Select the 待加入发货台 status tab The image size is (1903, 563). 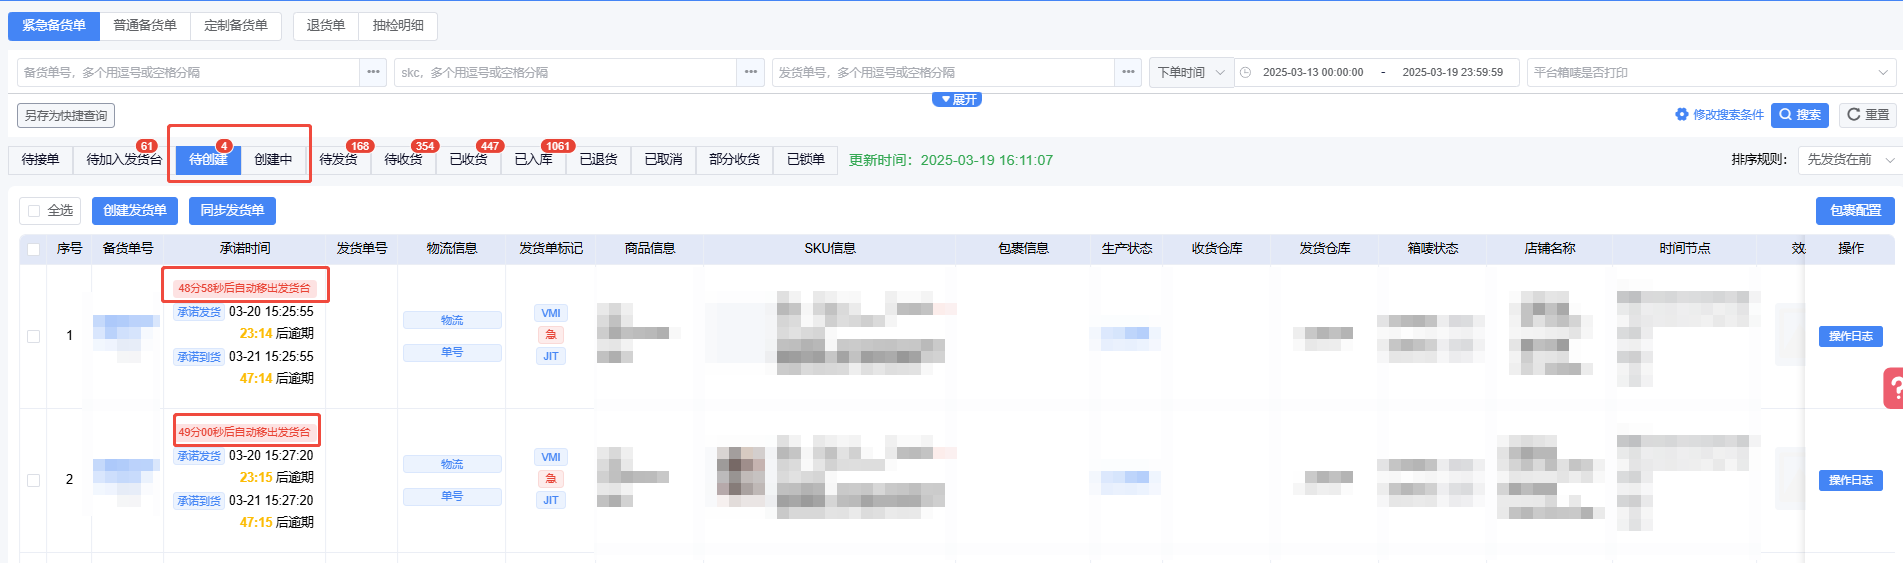click(124, 160)
